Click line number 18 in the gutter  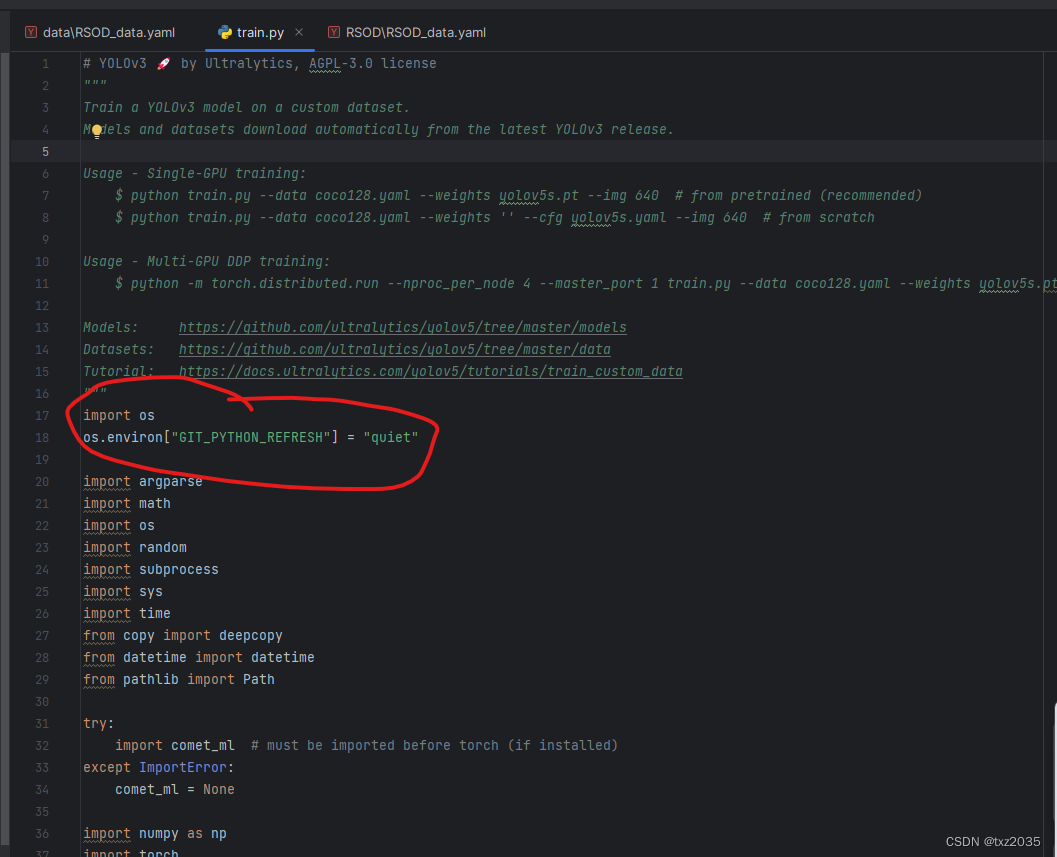[x=42, y=437]
